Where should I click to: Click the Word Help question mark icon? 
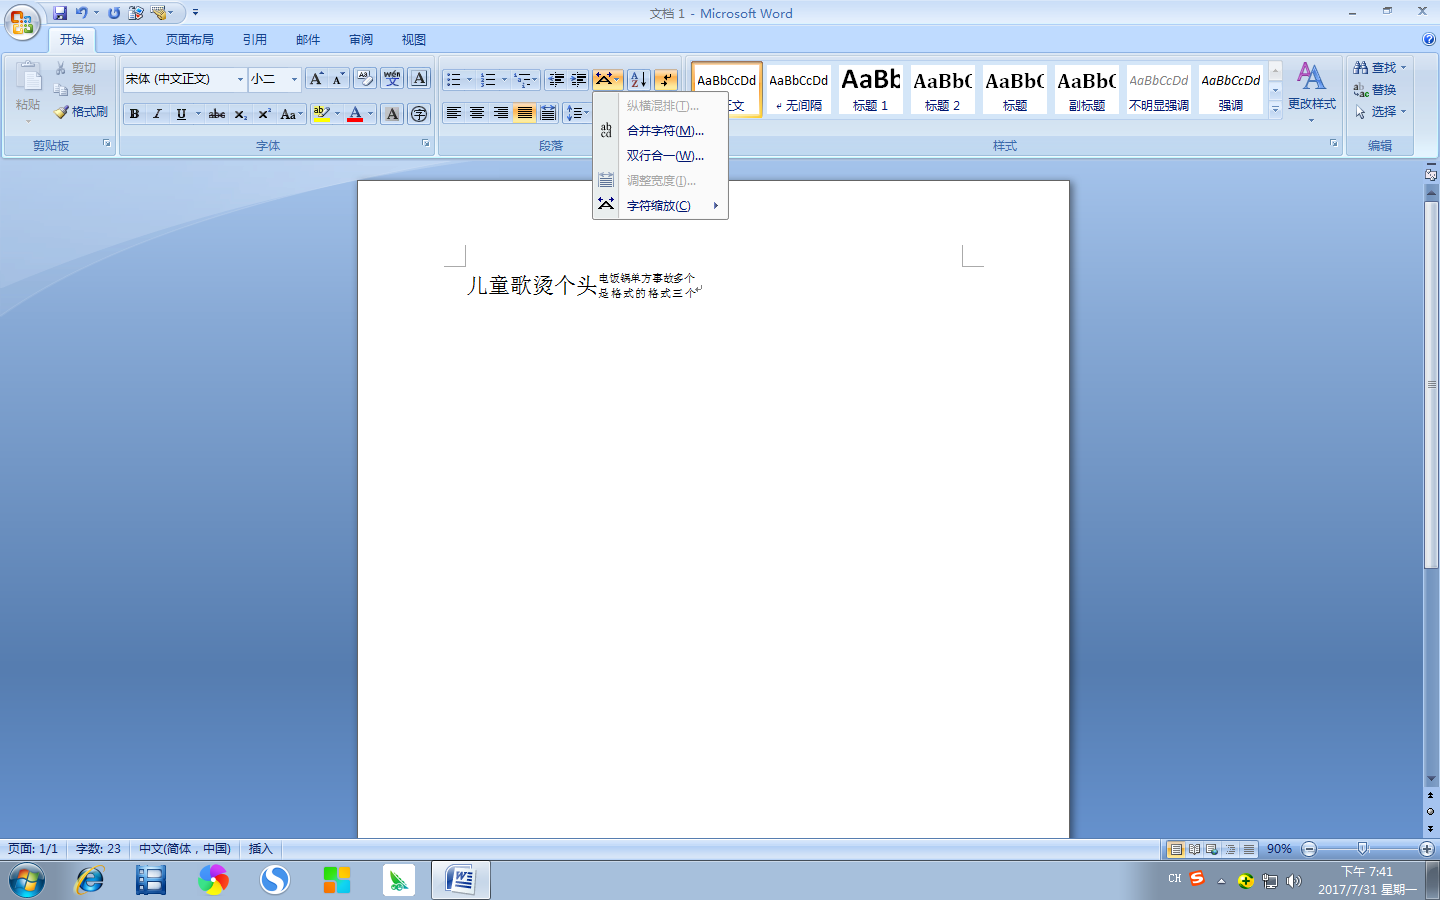click(1428, 40)
